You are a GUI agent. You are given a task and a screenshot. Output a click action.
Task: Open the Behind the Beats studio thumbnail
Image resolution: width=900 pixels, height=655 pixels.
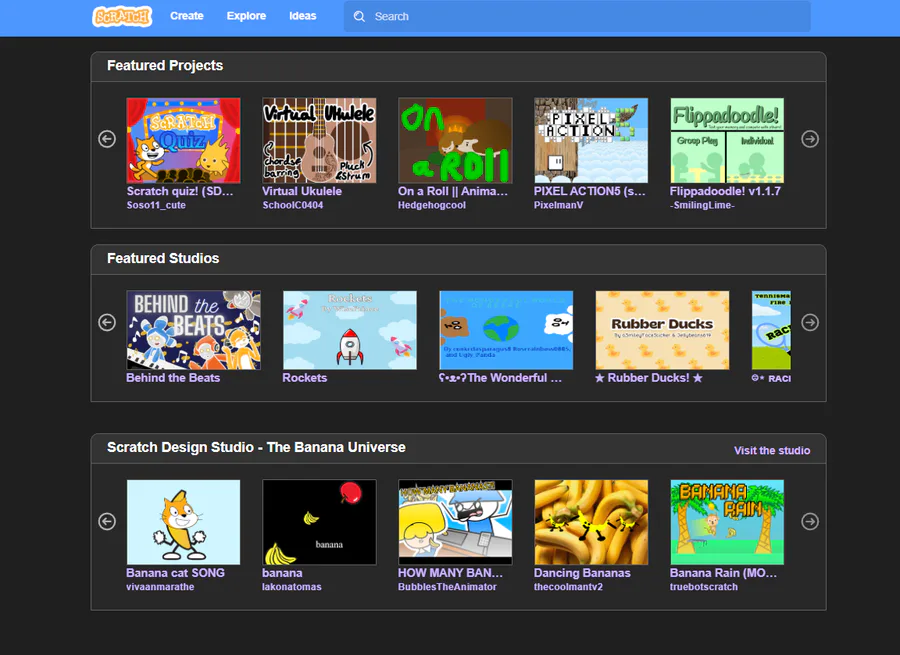point(193,330)
